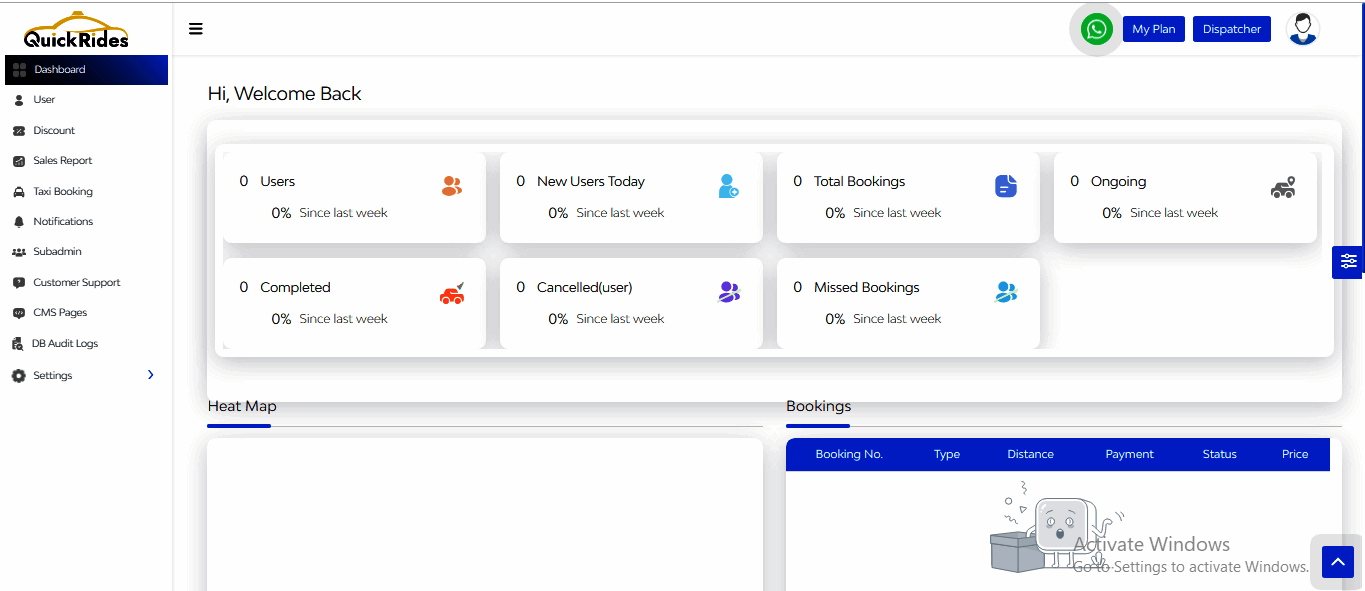Click the Booking No. column header
The width and height of the screenshot is (1365, 591).
tap(849, 454)
